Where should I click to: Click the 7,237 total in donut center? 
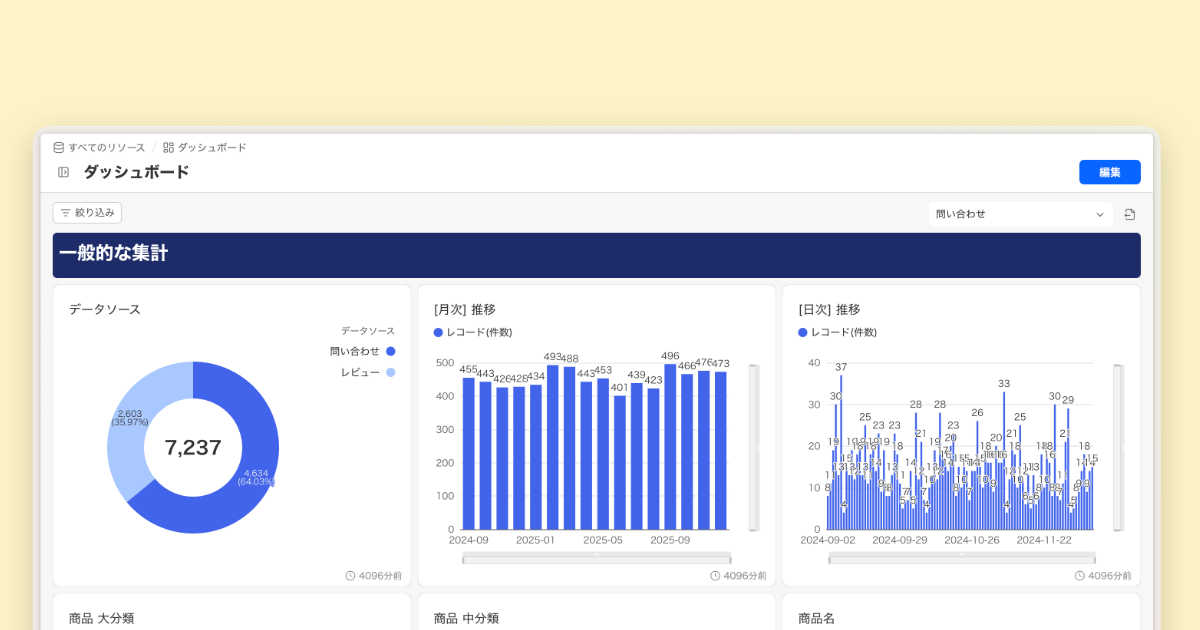click(x=193, y=448)
